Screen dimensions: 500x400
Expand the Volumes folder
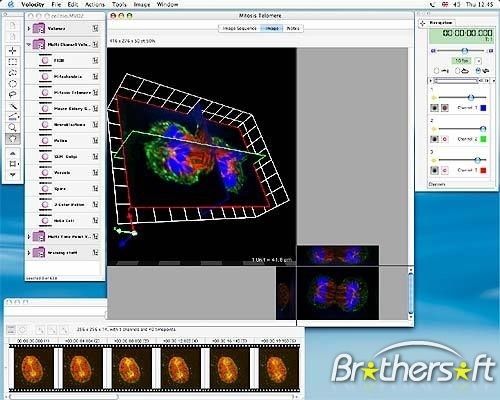[29, 29]
